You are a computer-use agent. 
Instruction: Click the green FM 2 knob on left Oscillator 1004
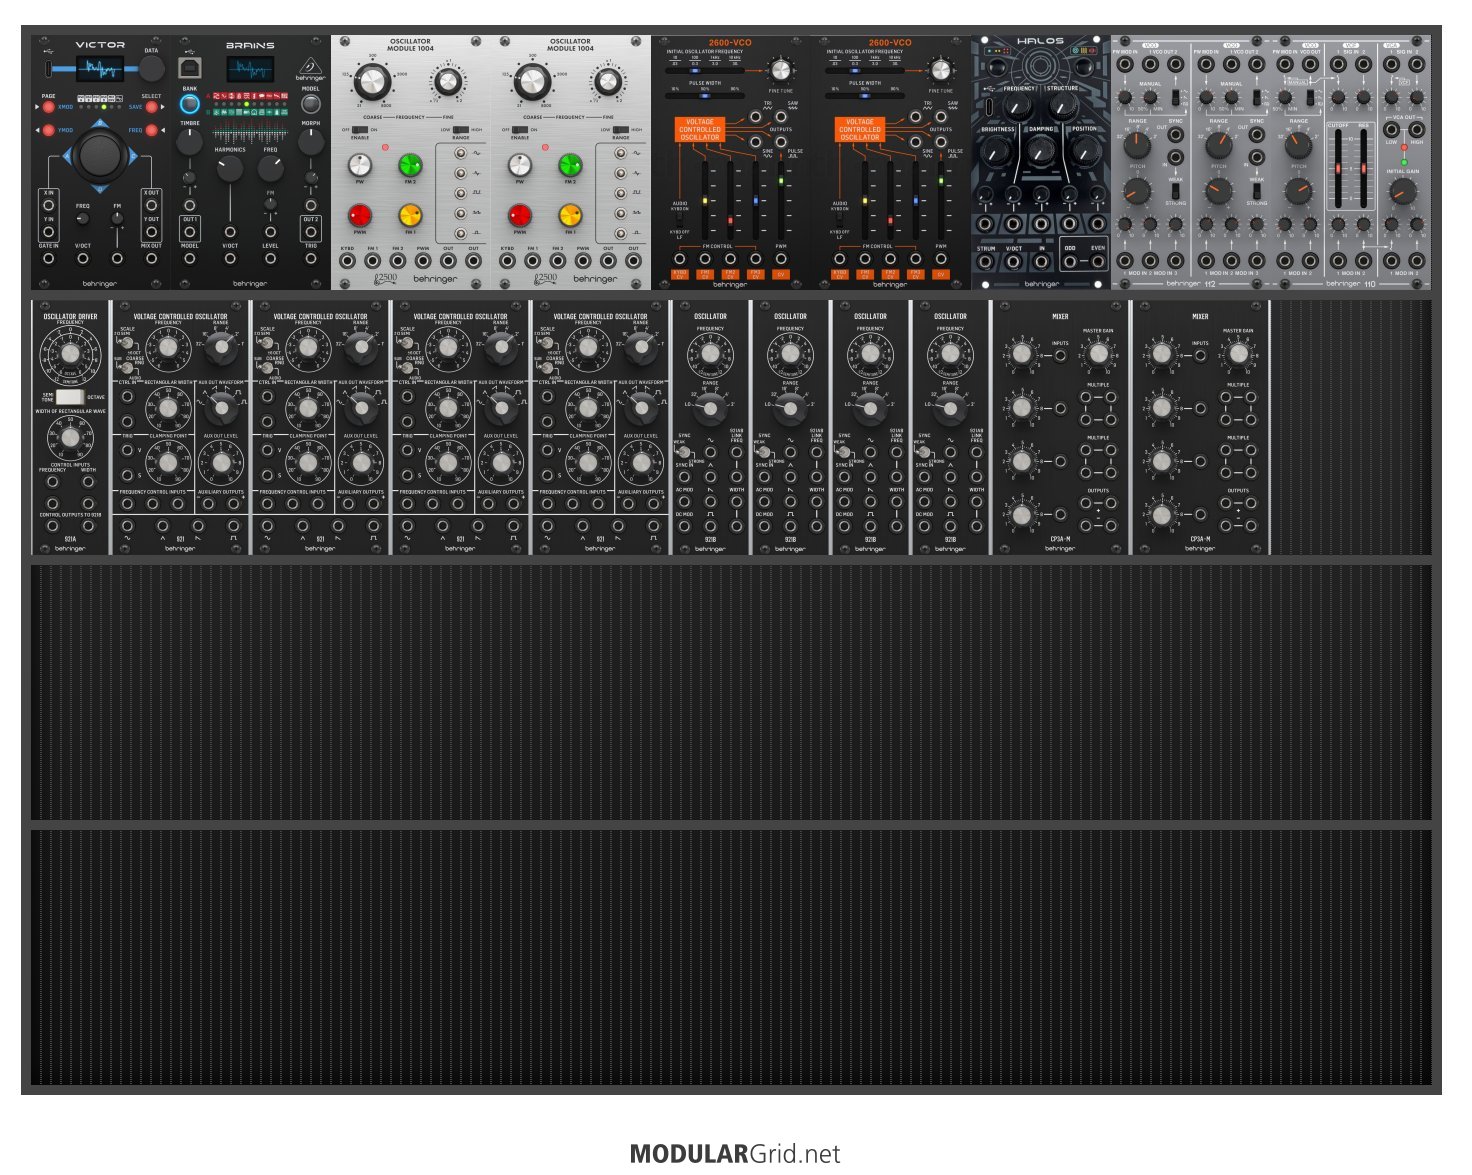point(410,165)
